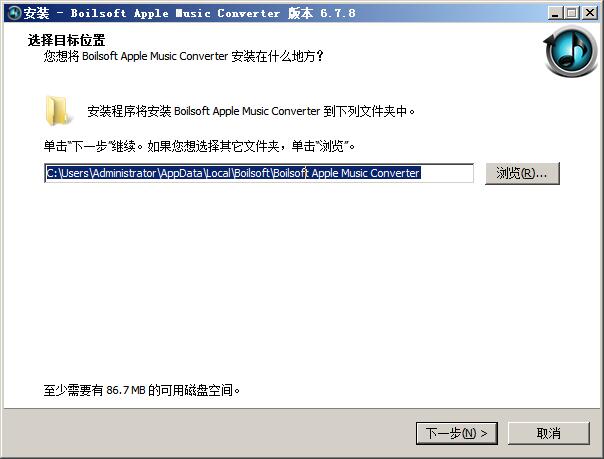Click the Cancel (取消) button
This screenshot has width=604, height=459.
click(x=549, y=433)
